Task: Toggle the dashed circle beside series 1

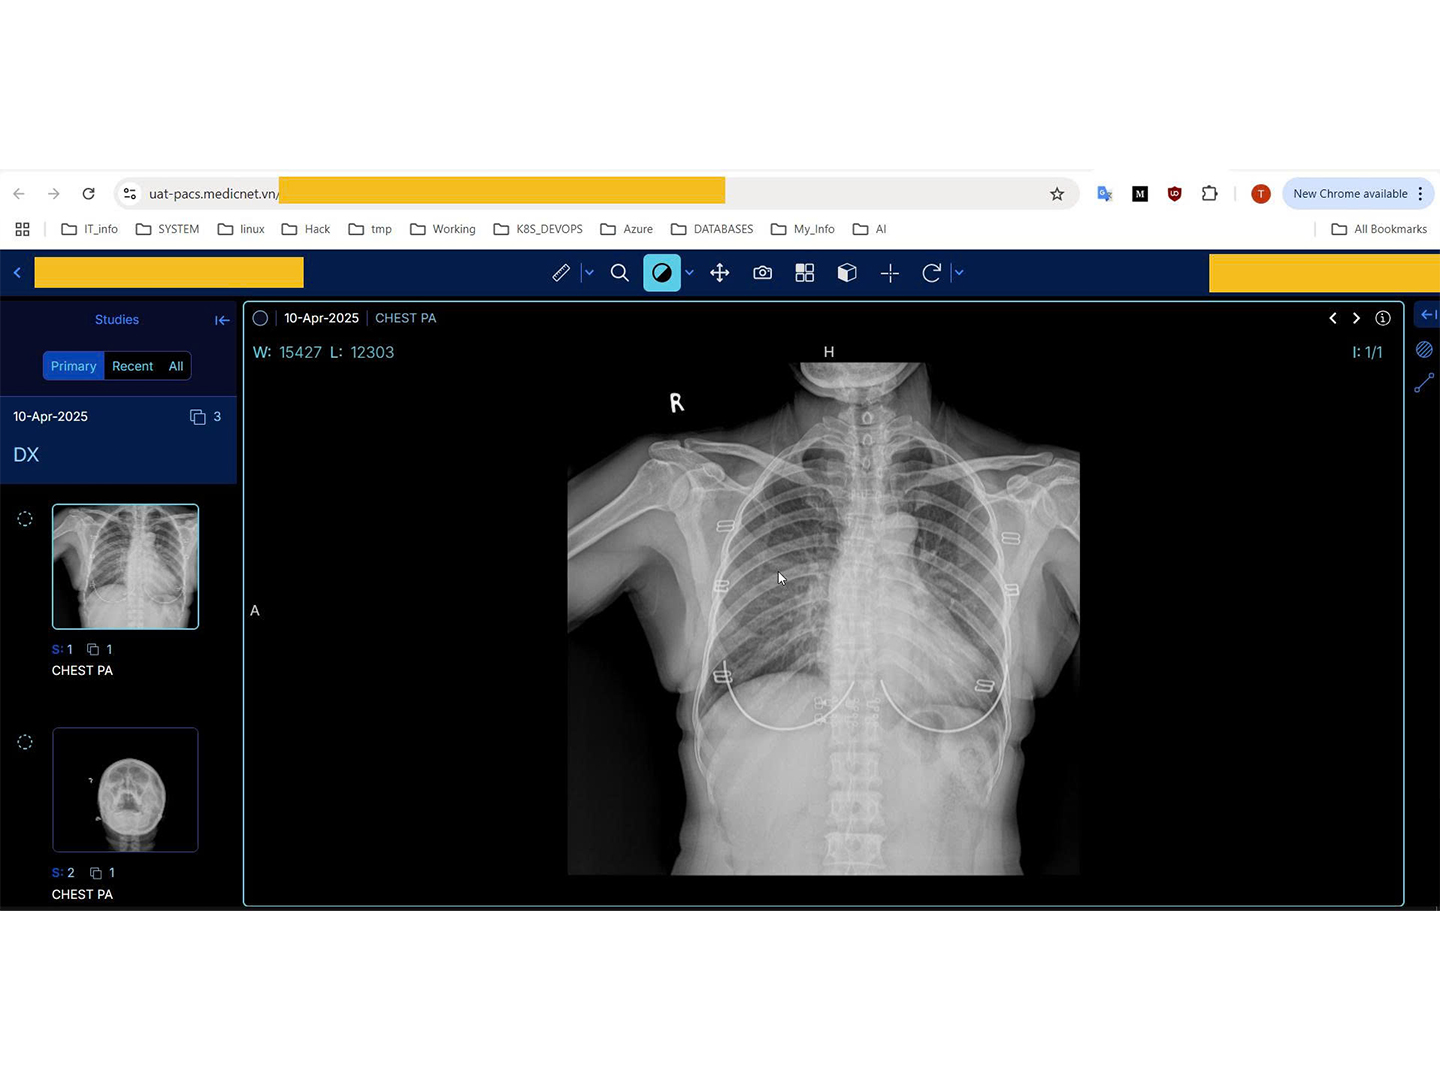Action: pos(25,519)
